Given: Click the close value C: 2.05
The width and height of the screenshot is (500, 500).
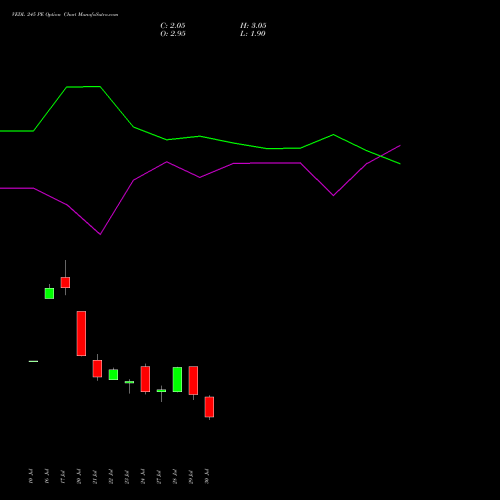Looking at the screenshot, I should tap(173, 26).
